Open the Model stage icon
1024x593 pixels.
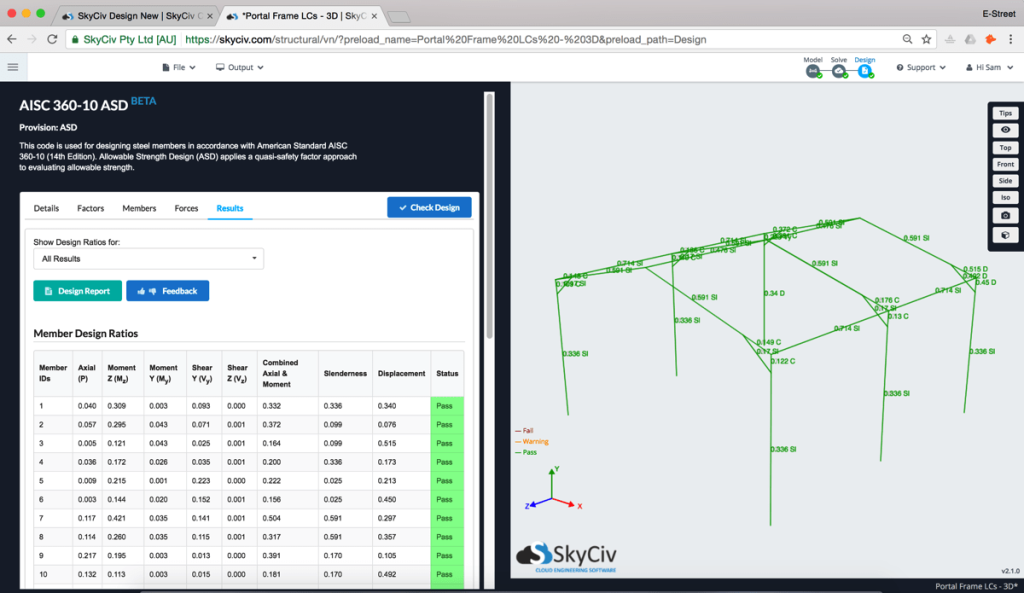click(x=813, y=69)
